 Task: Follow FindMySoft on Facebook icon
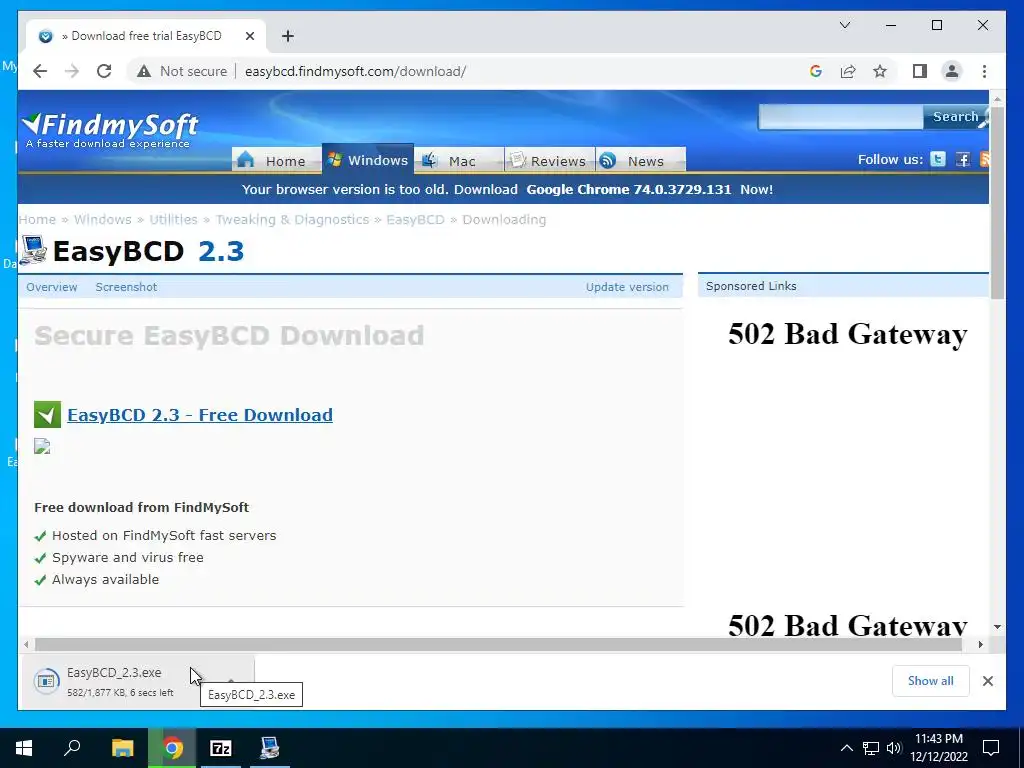pyautogui.click(x=963, y=159)
